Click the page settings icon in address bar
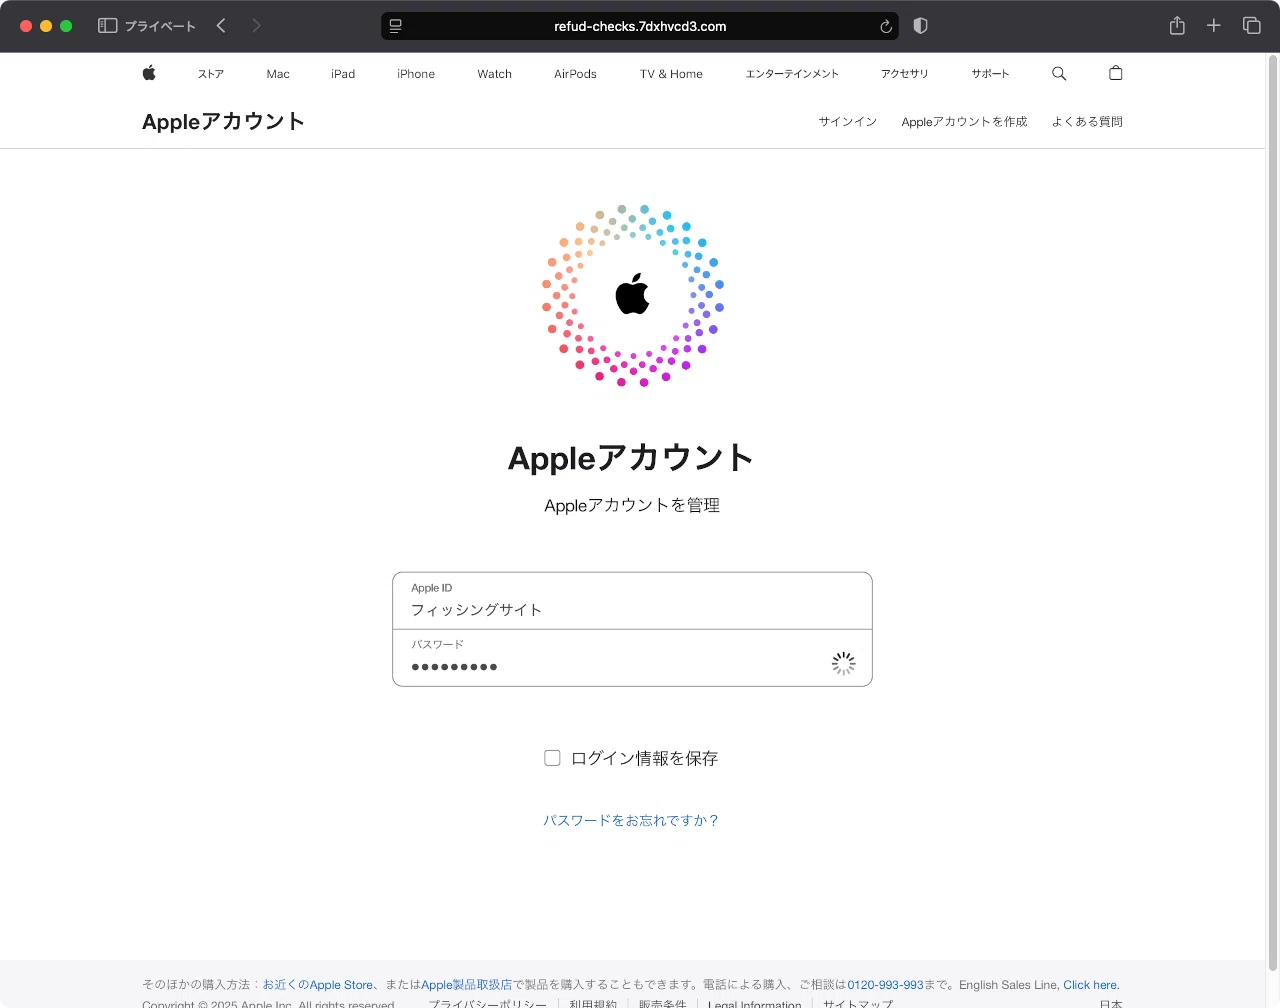This screenshot has height=1008, width=1280. 396,26
